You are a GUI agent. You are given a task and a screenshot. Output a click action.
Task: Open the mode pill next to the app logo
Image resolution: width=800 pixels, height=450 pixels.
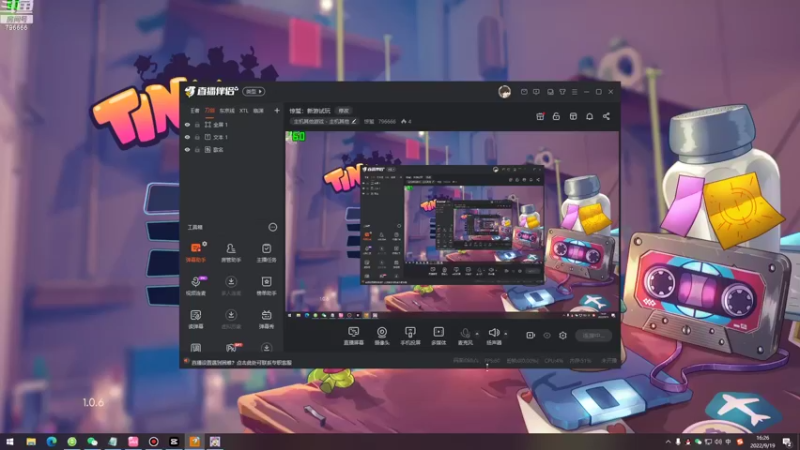pyautogui.click(x=254, y=92)
